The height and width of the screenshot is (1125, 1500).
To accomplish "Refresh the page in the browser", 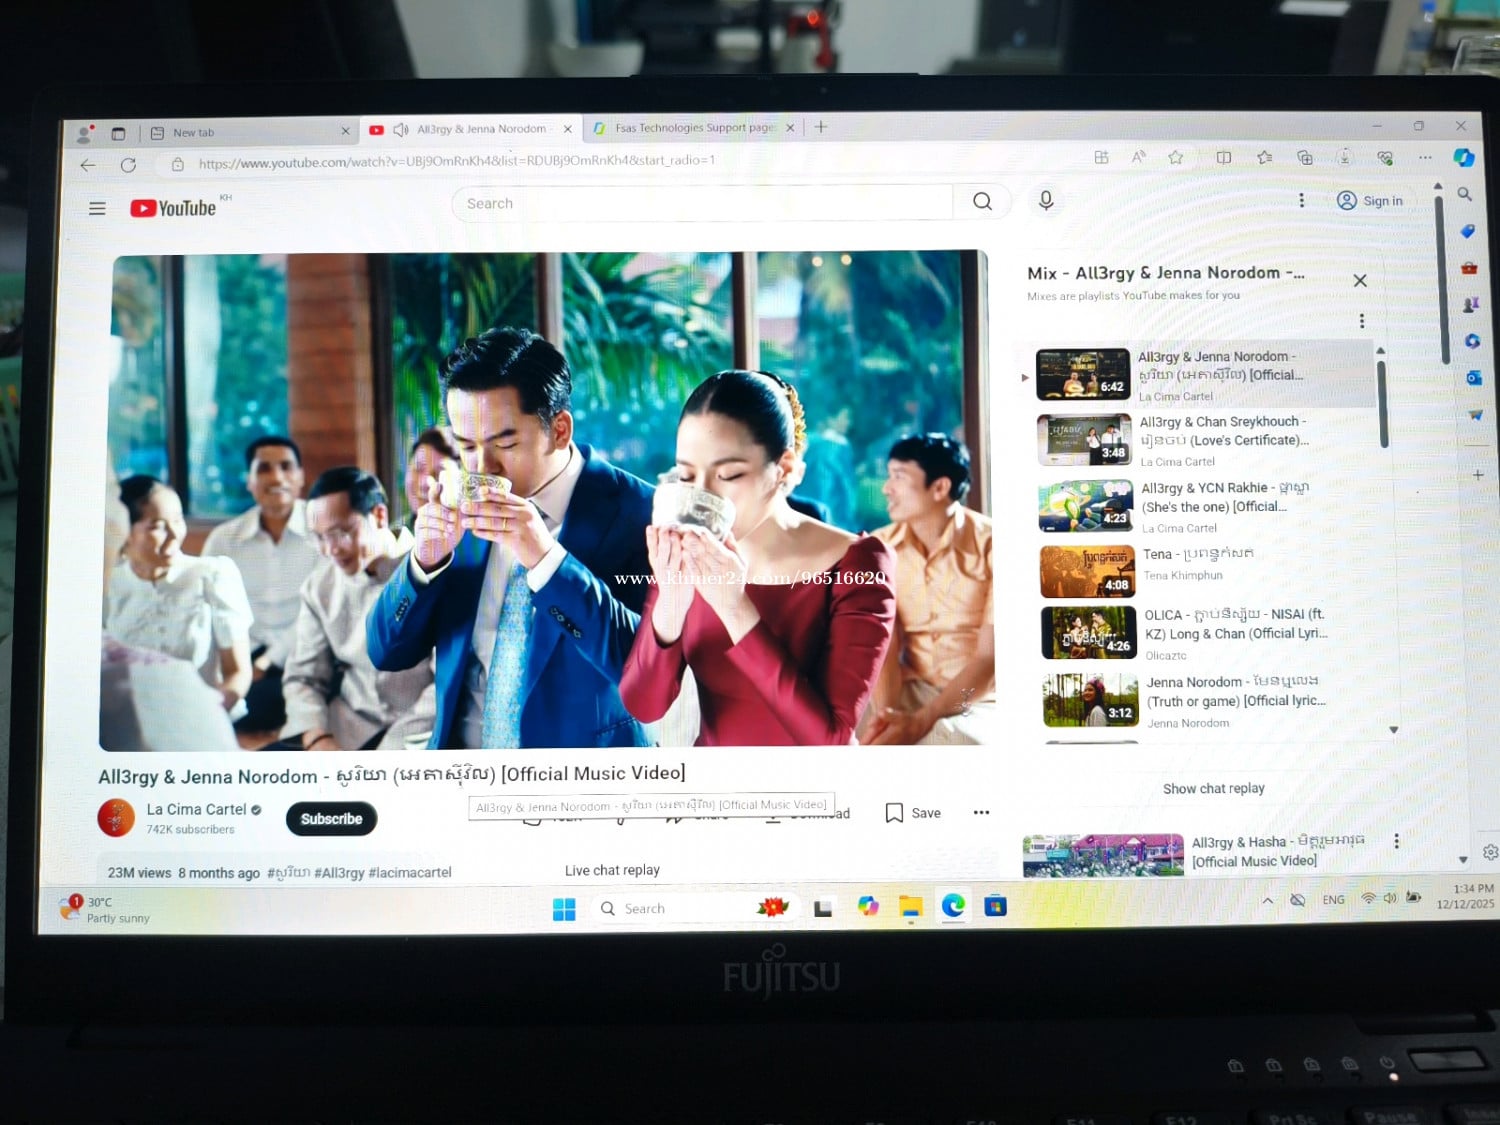I will tap(128, 165).
